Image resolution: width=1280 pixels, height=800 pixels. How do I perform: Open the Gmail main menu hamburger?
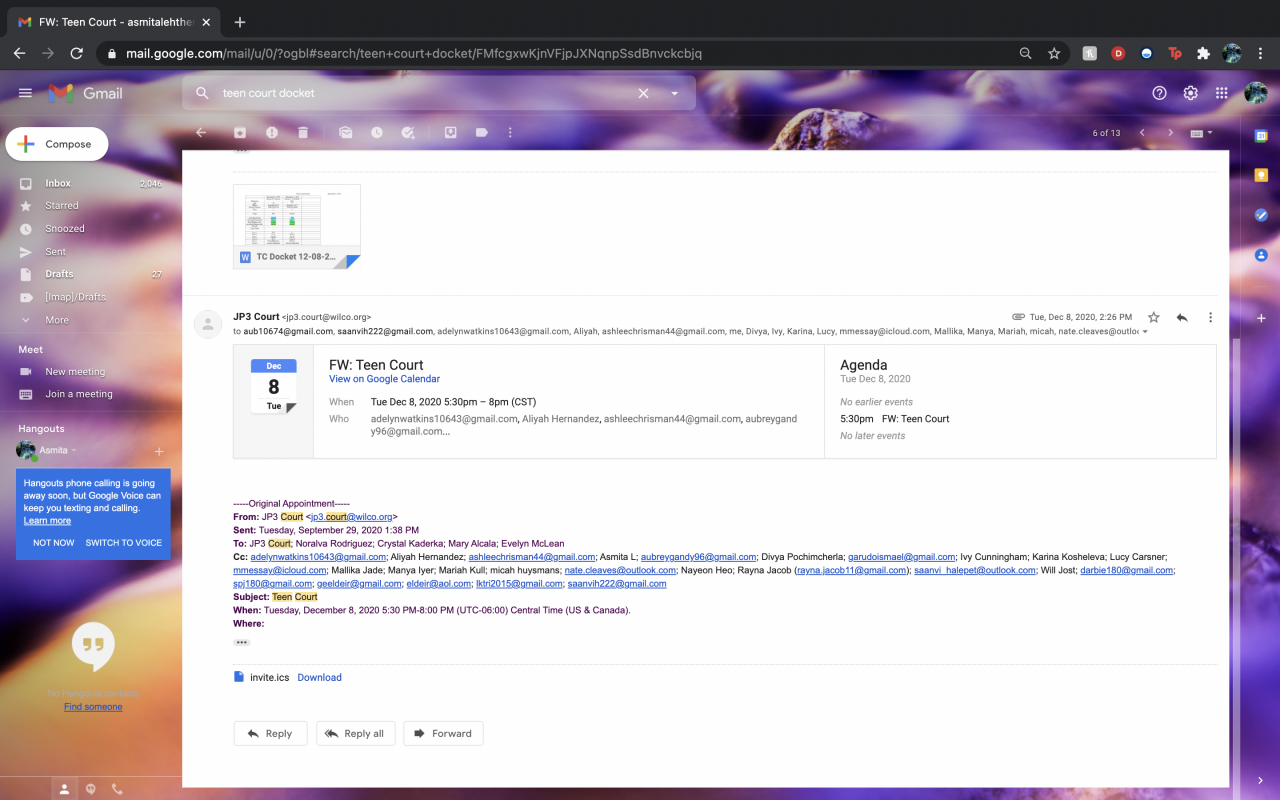coord(25,93)
